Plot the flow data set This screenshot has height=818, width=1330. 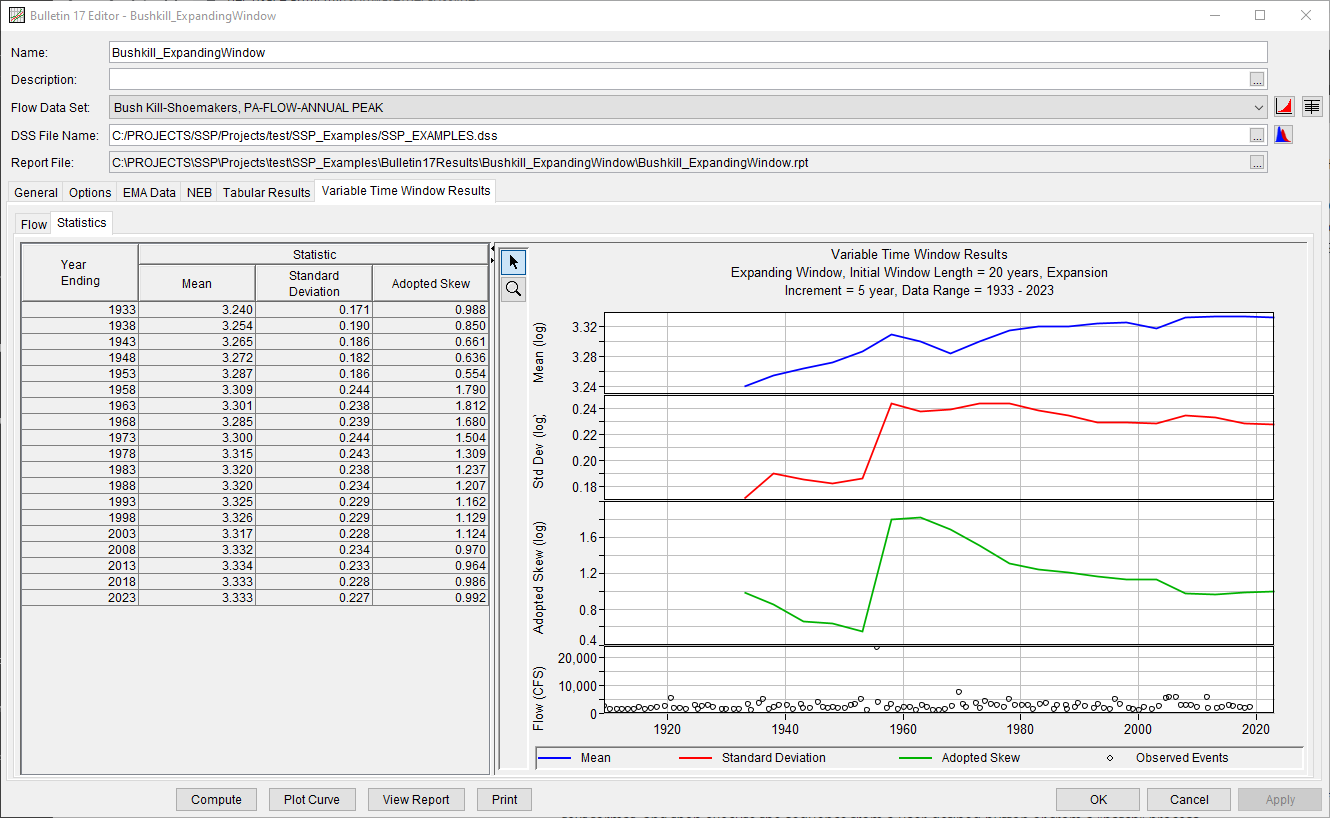1285,107
